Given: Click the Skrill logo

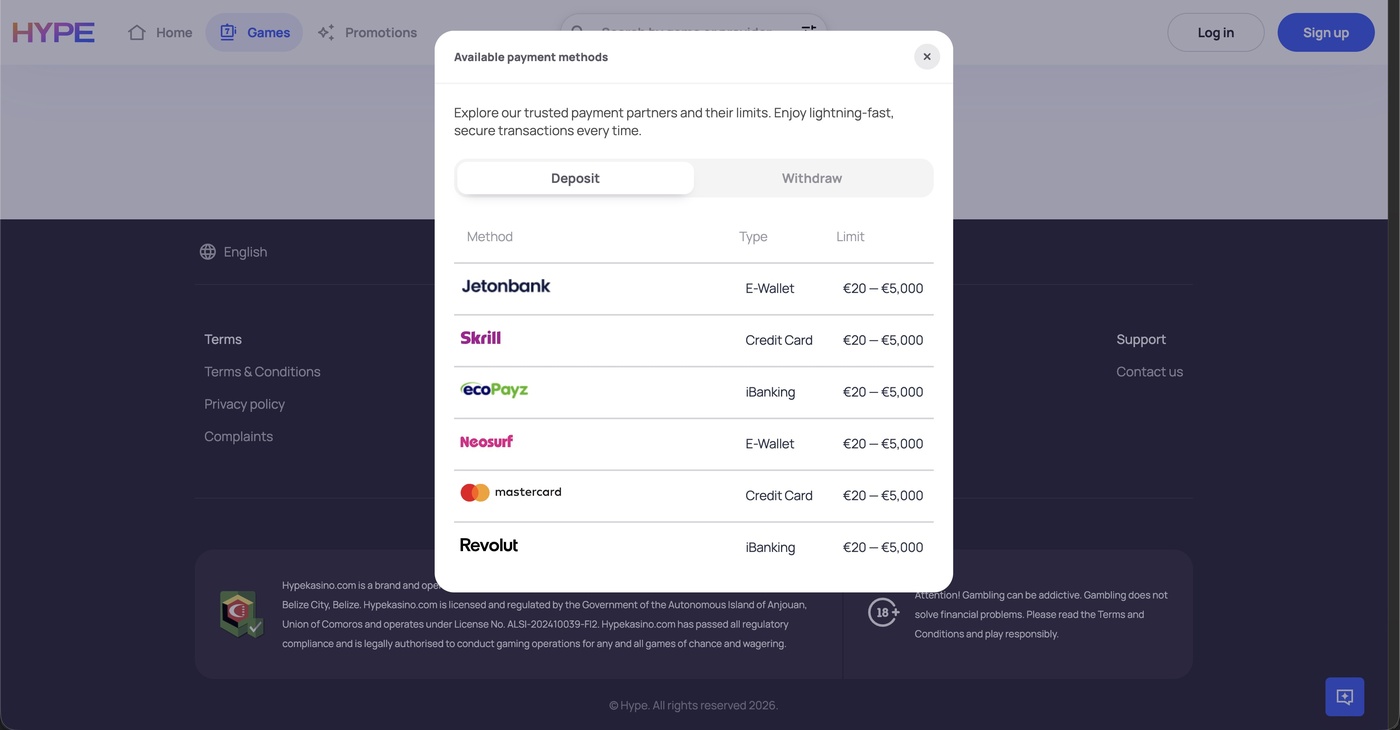Looking at the screenshot, I should [x=481, y=338].
